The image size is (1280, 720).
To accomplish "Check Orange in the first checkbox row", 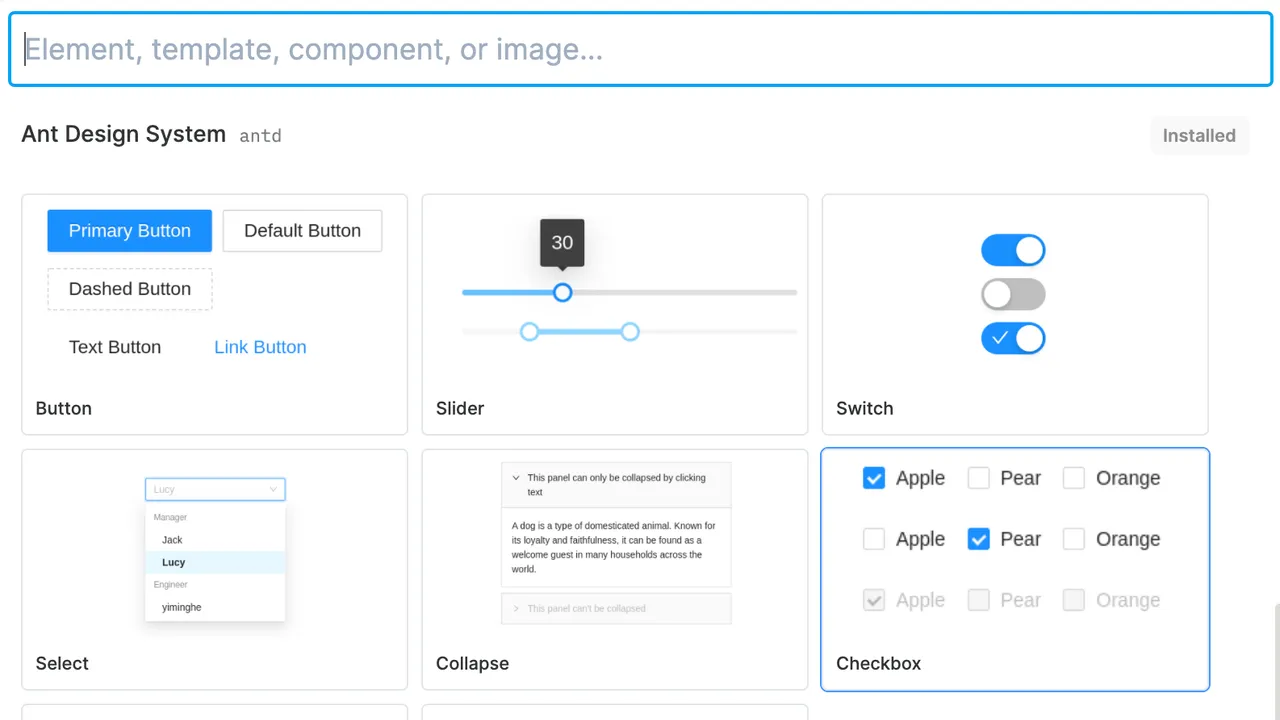I will pos(1074,478).
